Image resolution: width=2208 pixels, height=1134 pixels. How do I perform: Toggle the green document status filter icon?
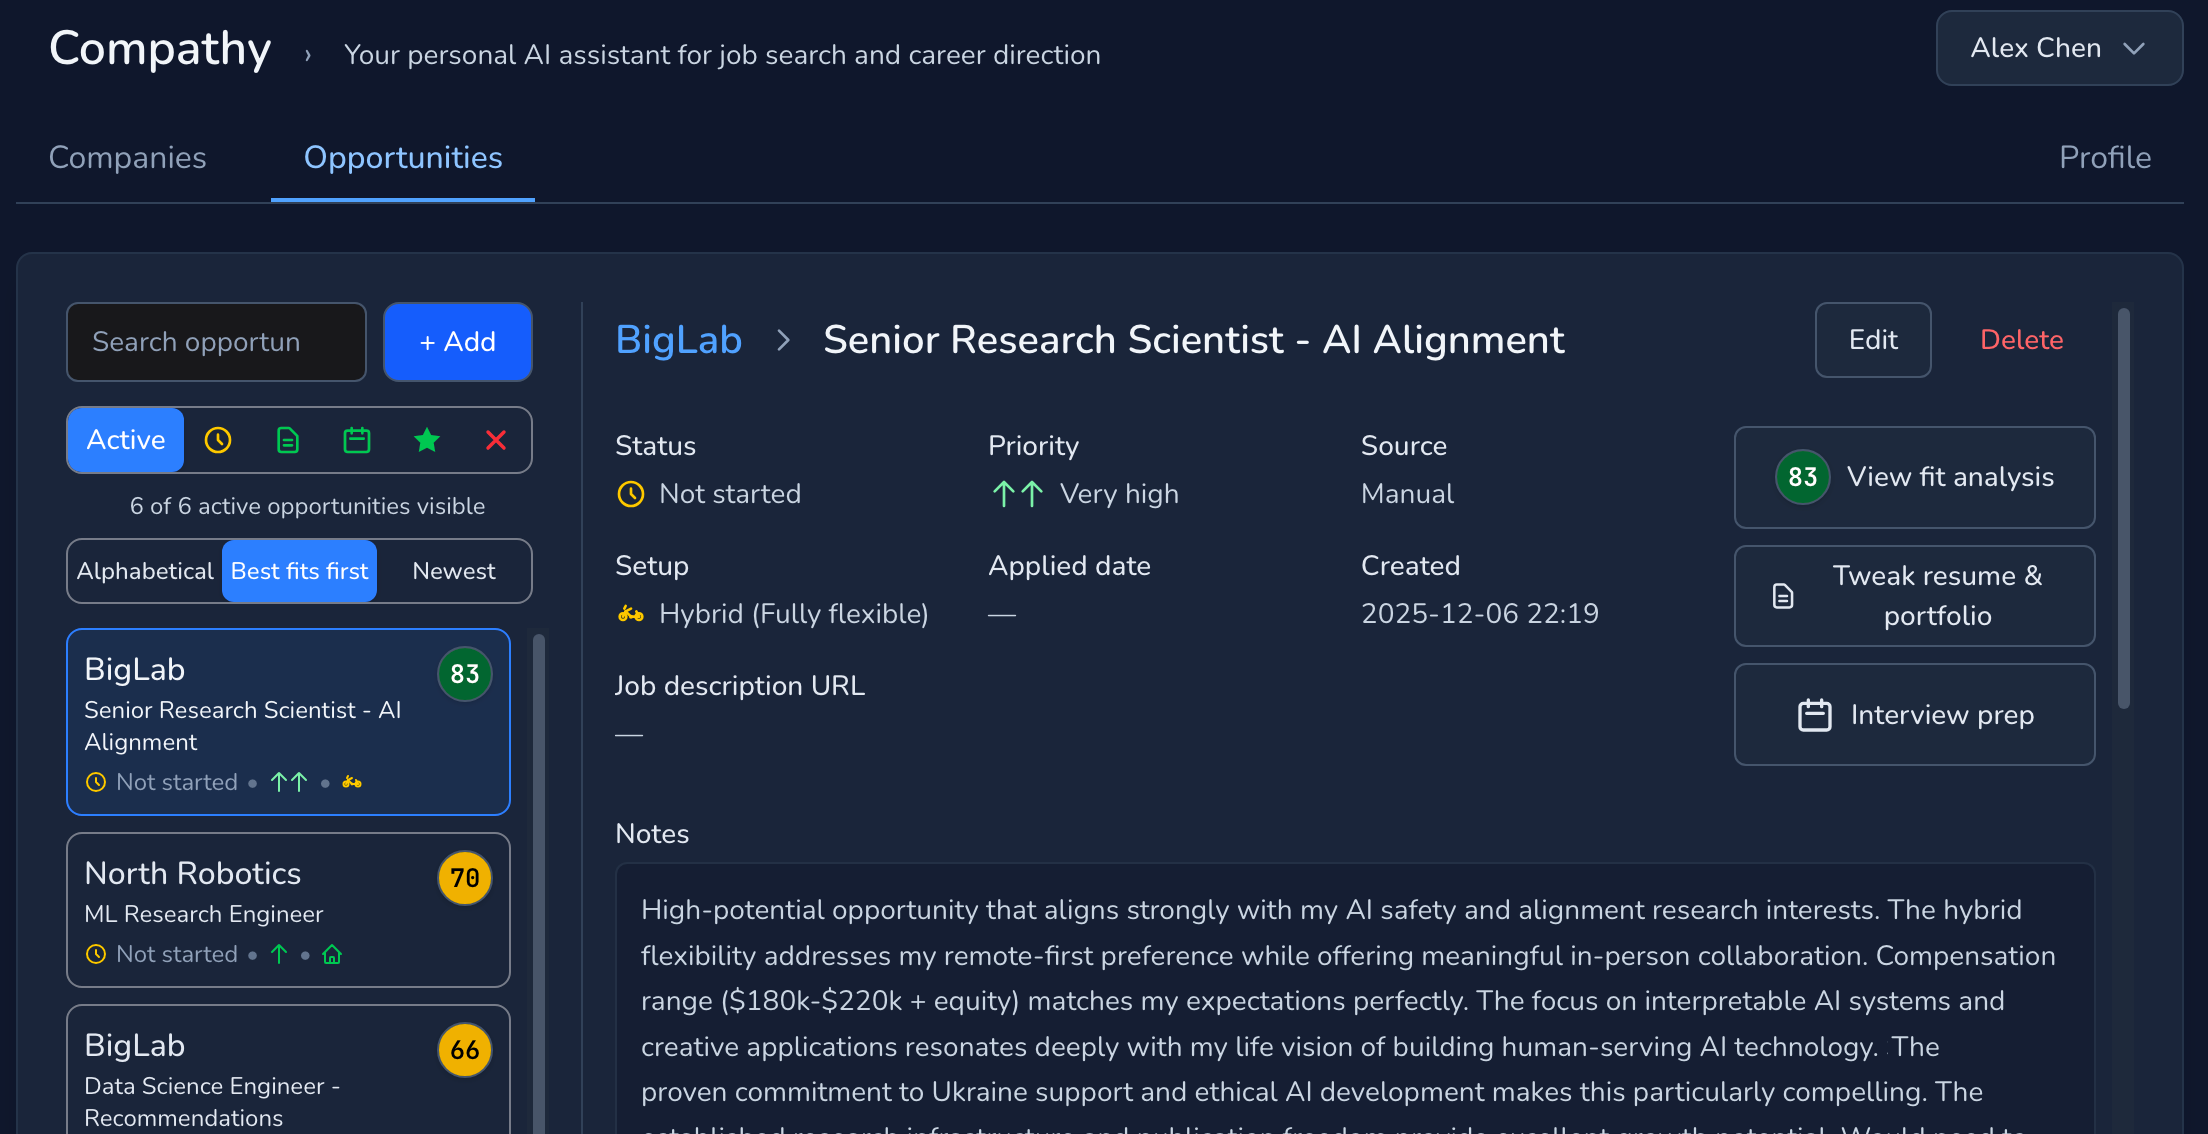tap(287, 440)
